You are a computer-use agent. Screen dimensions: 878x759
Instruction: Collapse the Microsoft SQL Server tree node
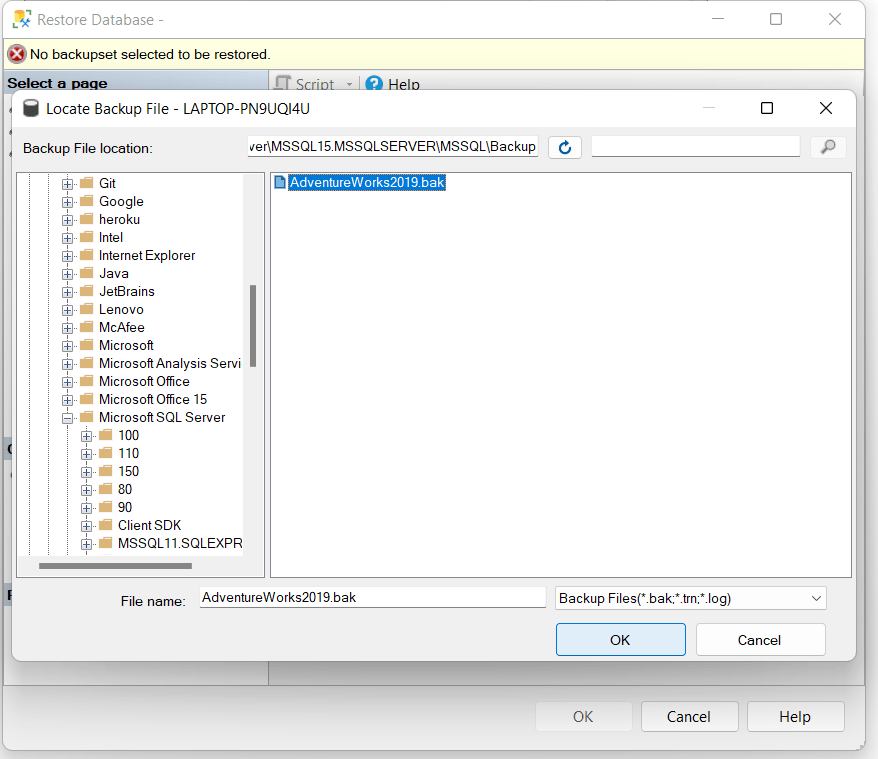pyautogui.click(x=68, y=417)
